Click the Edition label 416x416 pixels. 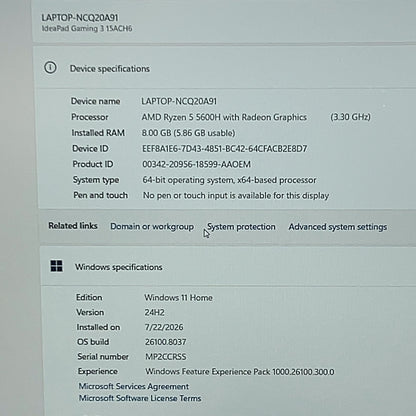pos(89,297)
